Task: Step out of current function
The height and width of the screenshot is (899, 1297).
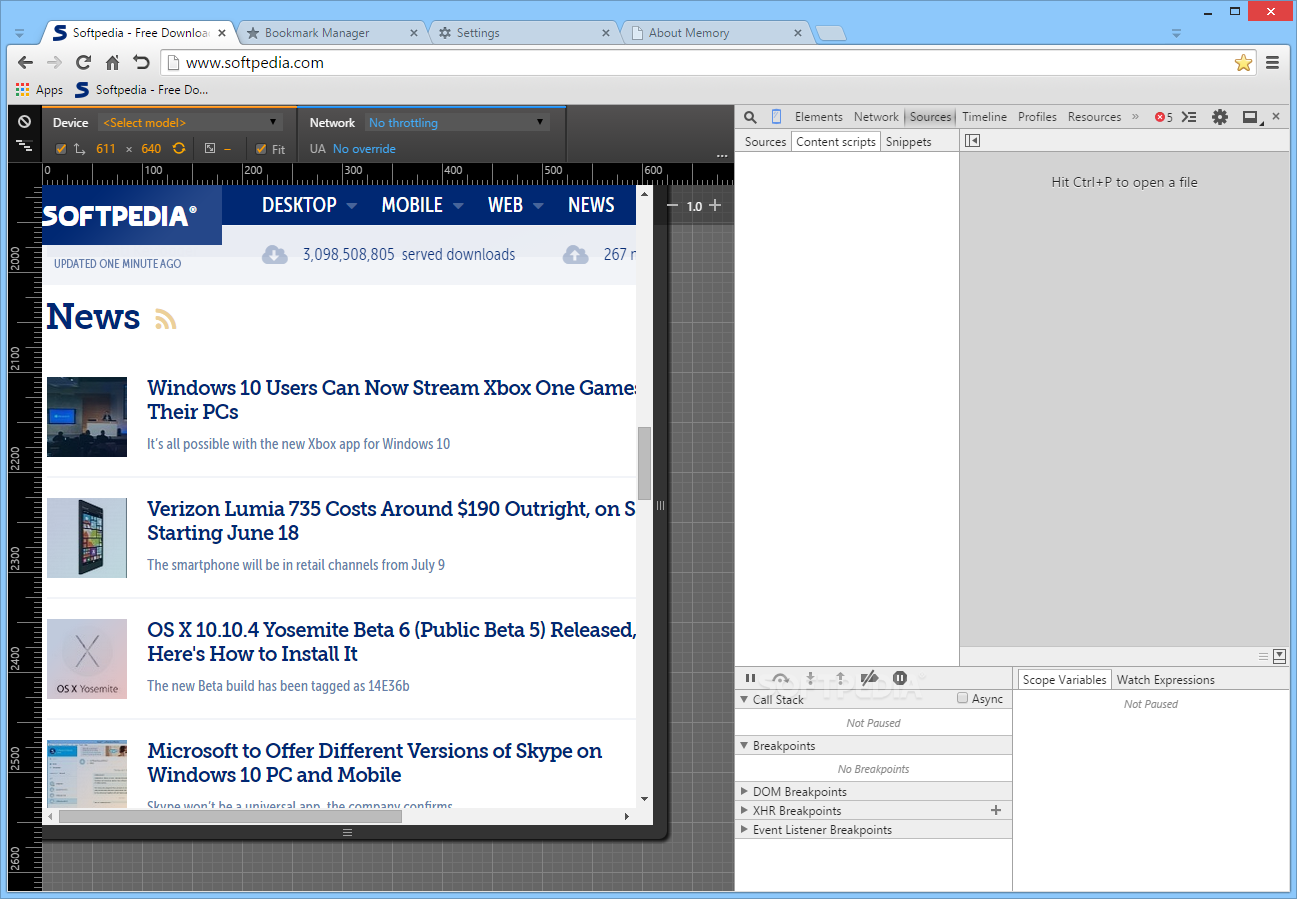Action: (841, 678)
